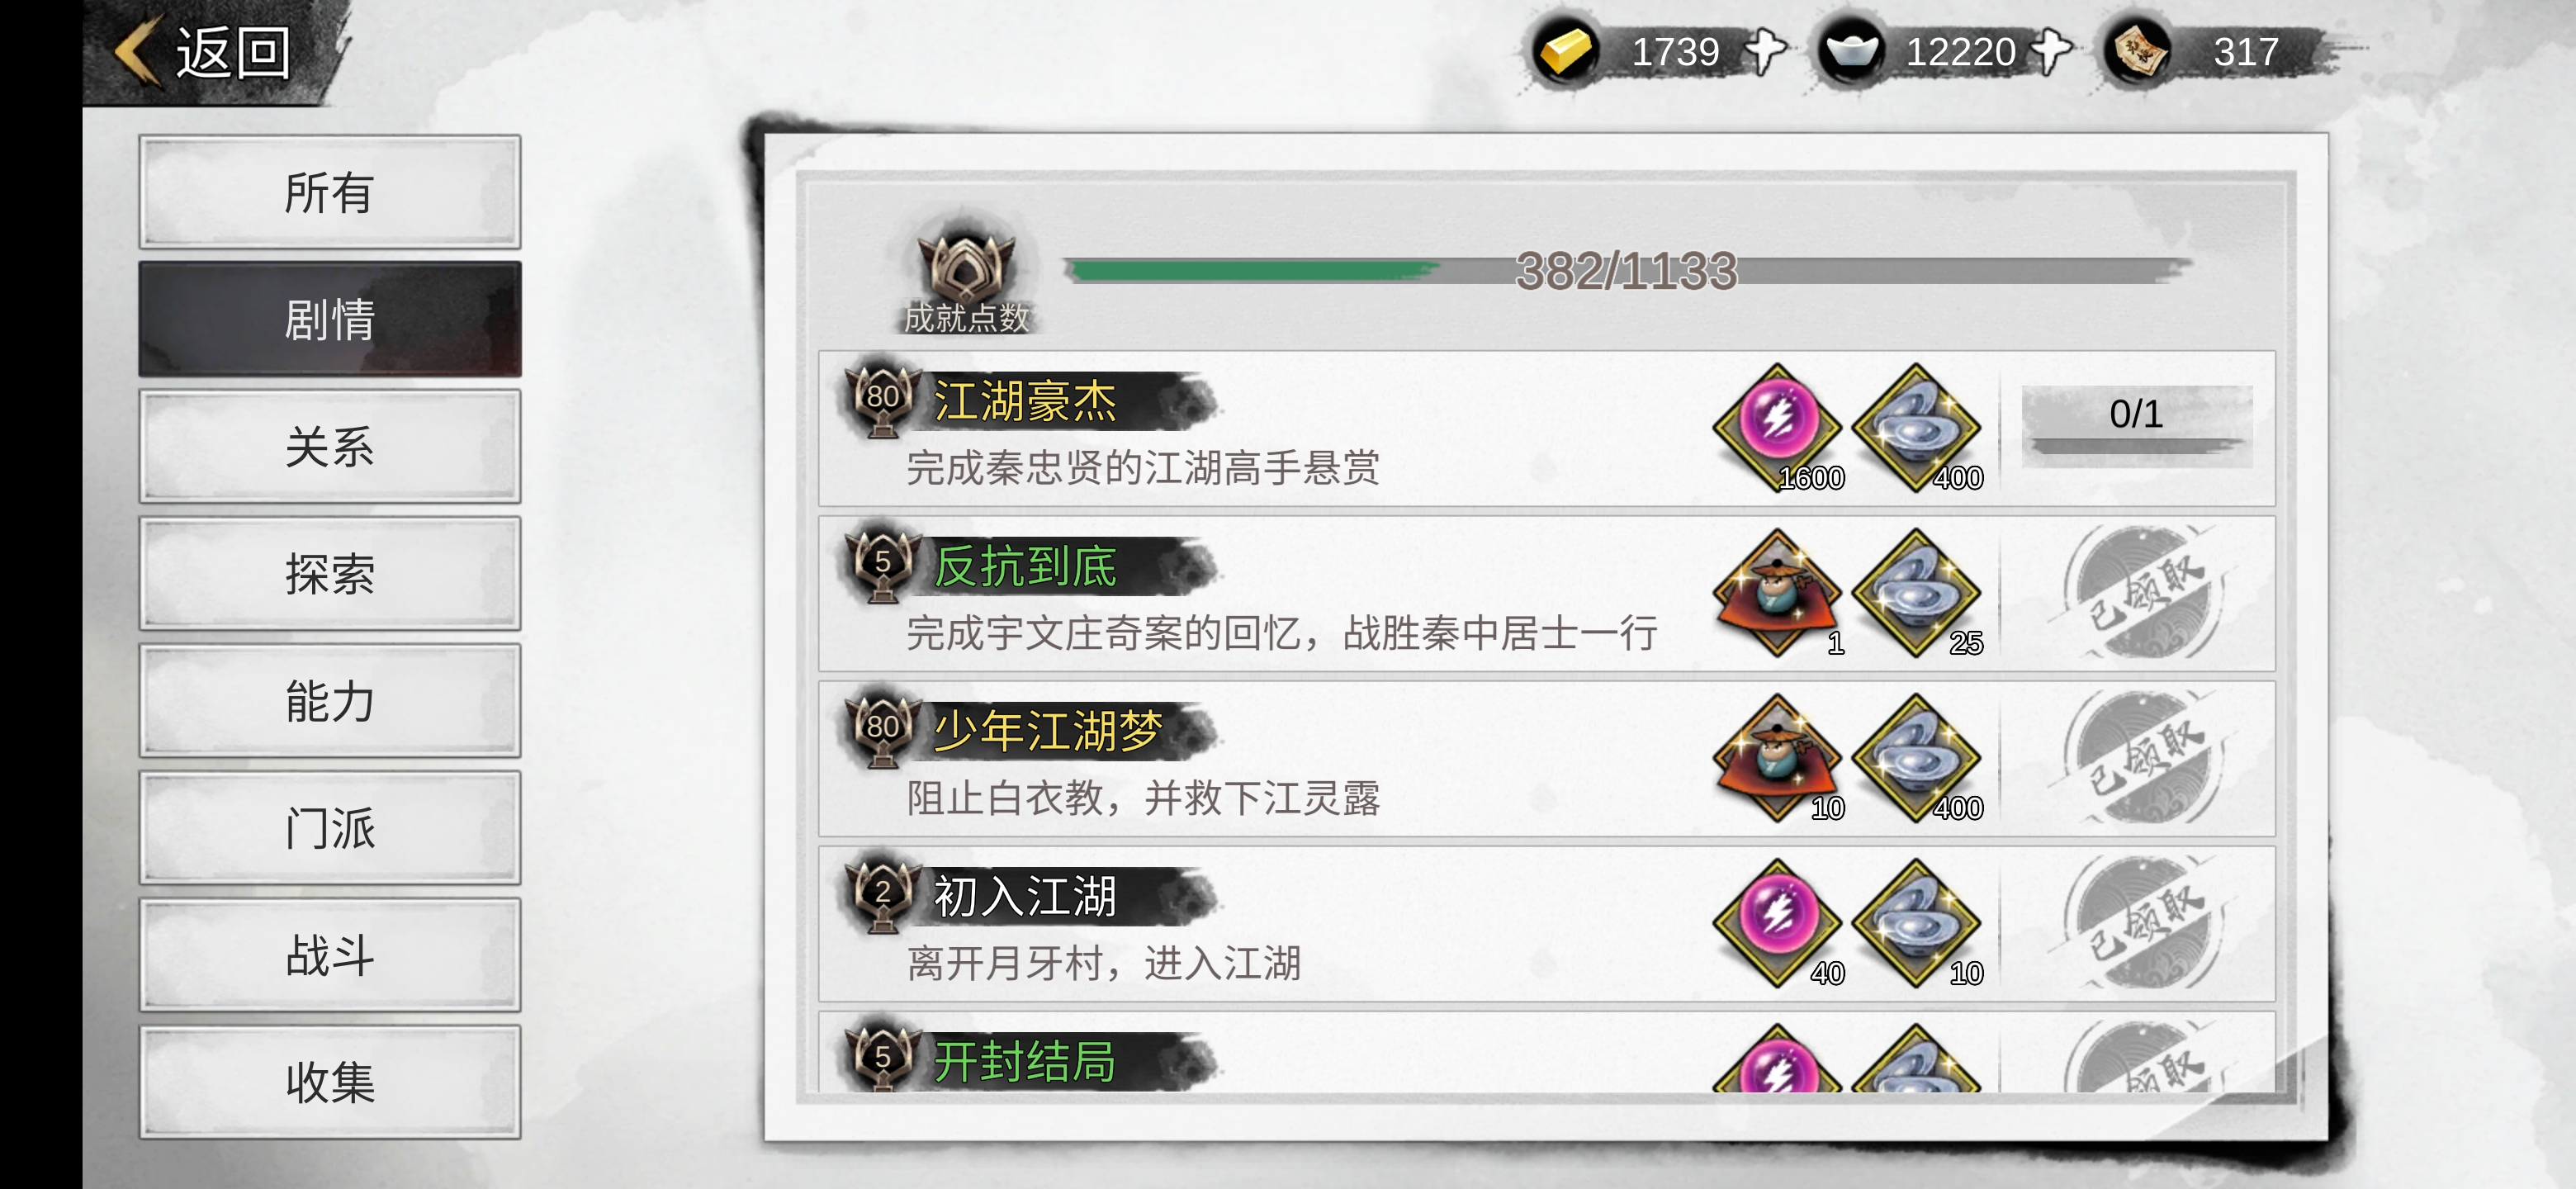Screen dimensions: 2576x1189
Task: Switch to the 关系 category tab
Action: [x=330, y=446]
